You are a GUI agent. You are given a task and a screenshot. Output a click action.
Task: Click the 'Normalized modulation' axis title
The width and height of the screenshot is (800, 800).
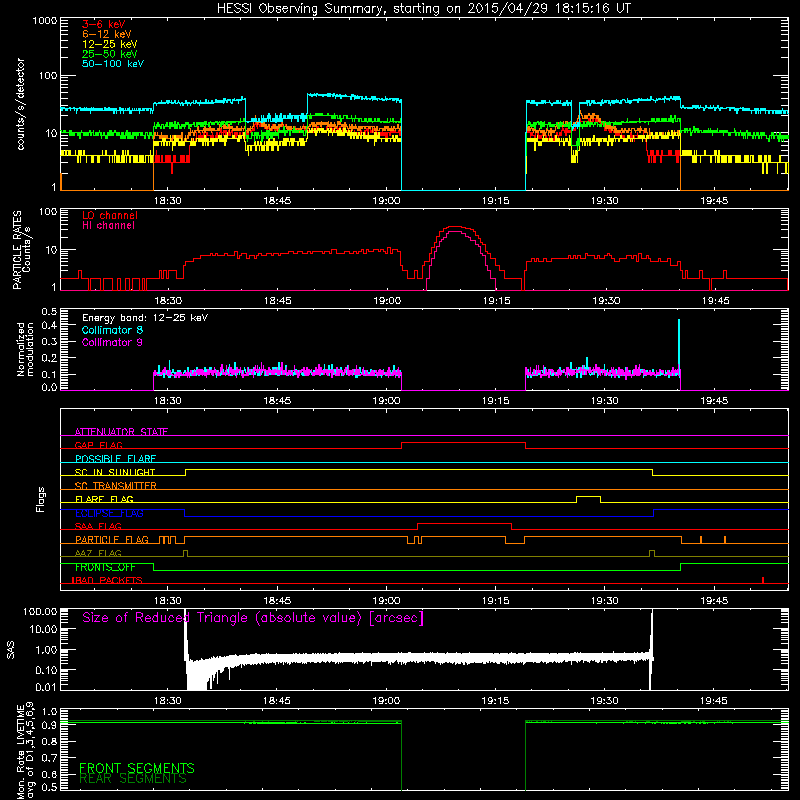(25, 349)
